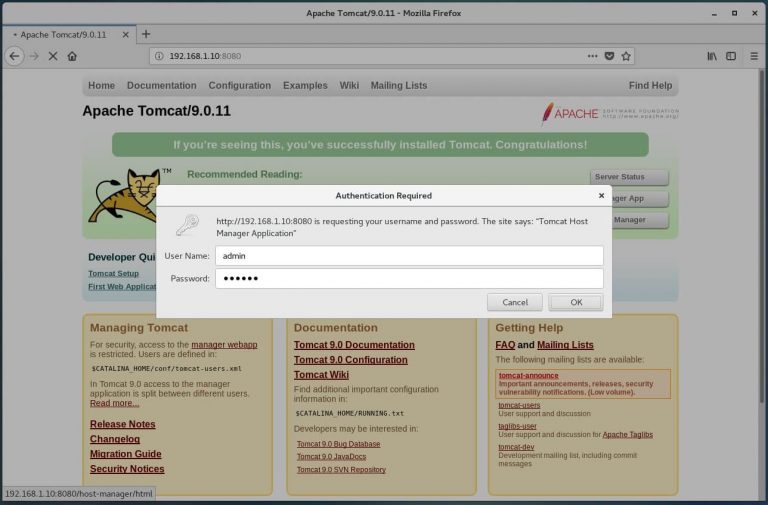Open the Examples navigation item
The width and height of the screenshot is (768, 505).
click(x=305, y=85)
